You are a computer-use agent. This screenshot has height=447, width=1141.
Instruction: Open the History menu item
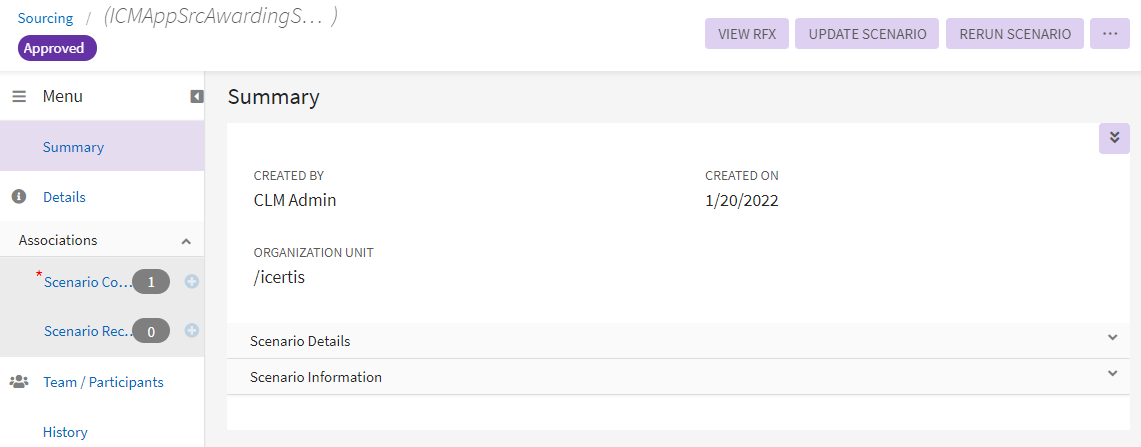click(x=65, y=432)
